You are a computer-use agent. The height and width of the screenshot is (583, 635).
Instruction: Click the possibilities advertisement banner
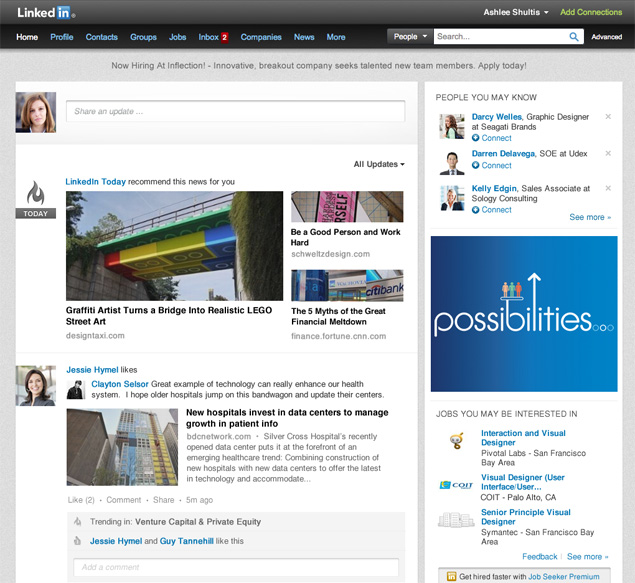pyautogui.click(x=524, y=314)
